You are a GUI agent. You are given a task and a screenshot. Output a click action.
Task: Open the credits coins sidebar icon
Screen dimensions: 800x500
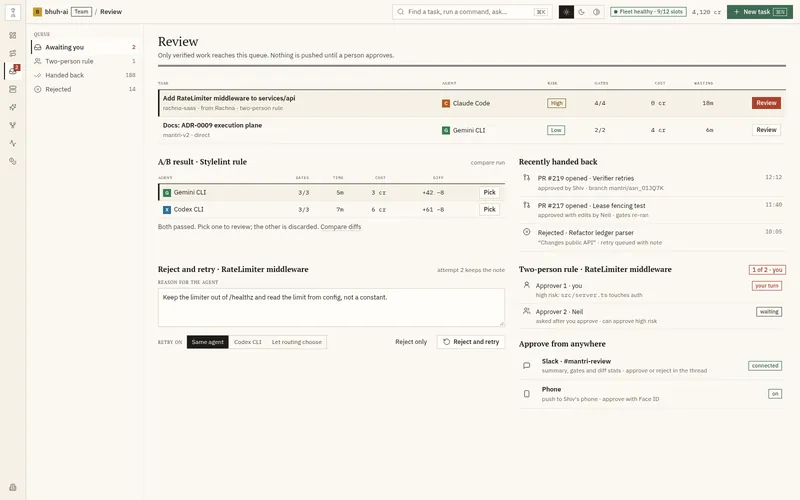pyautogui.click(x=13, y=161)
